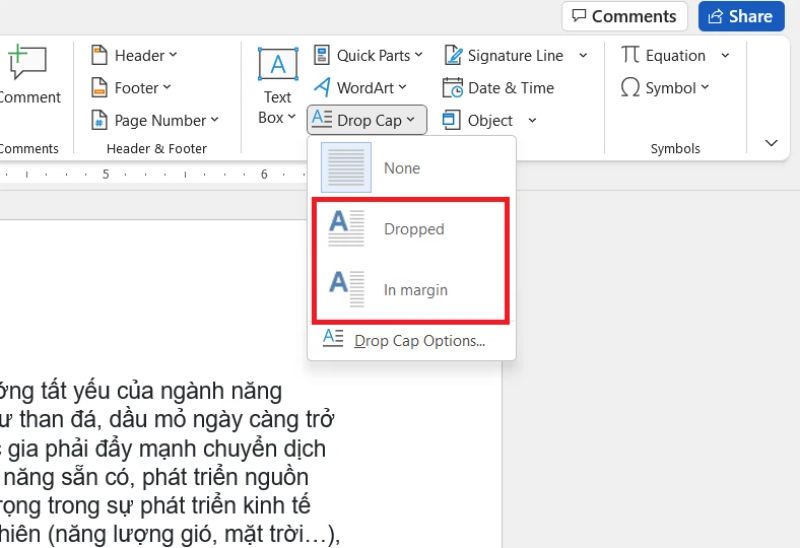Image resolution: width=800 pixels, height=548 pixels.
Task: Click the Object icon
Action: pyautogui.click(x=452, y=120)
